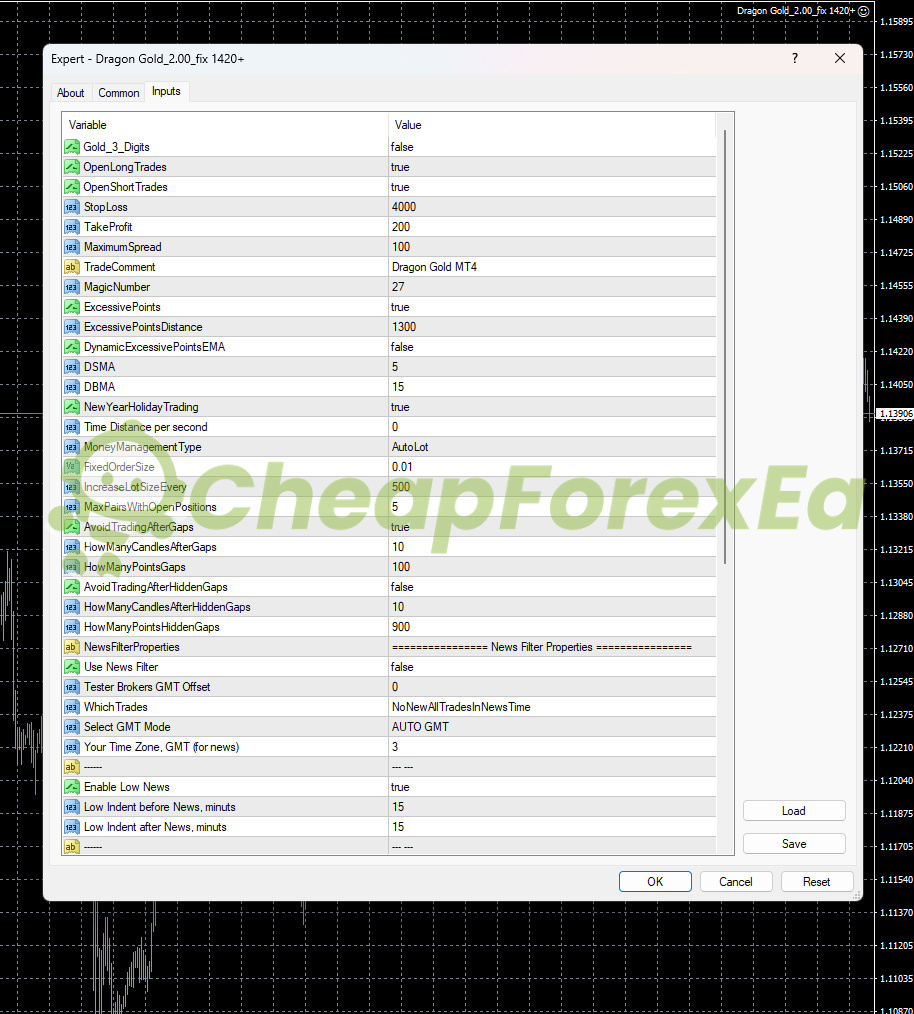Viewport: 914px width, 1014px height.
Task: Select the Inputs tab
Action: 166,92
